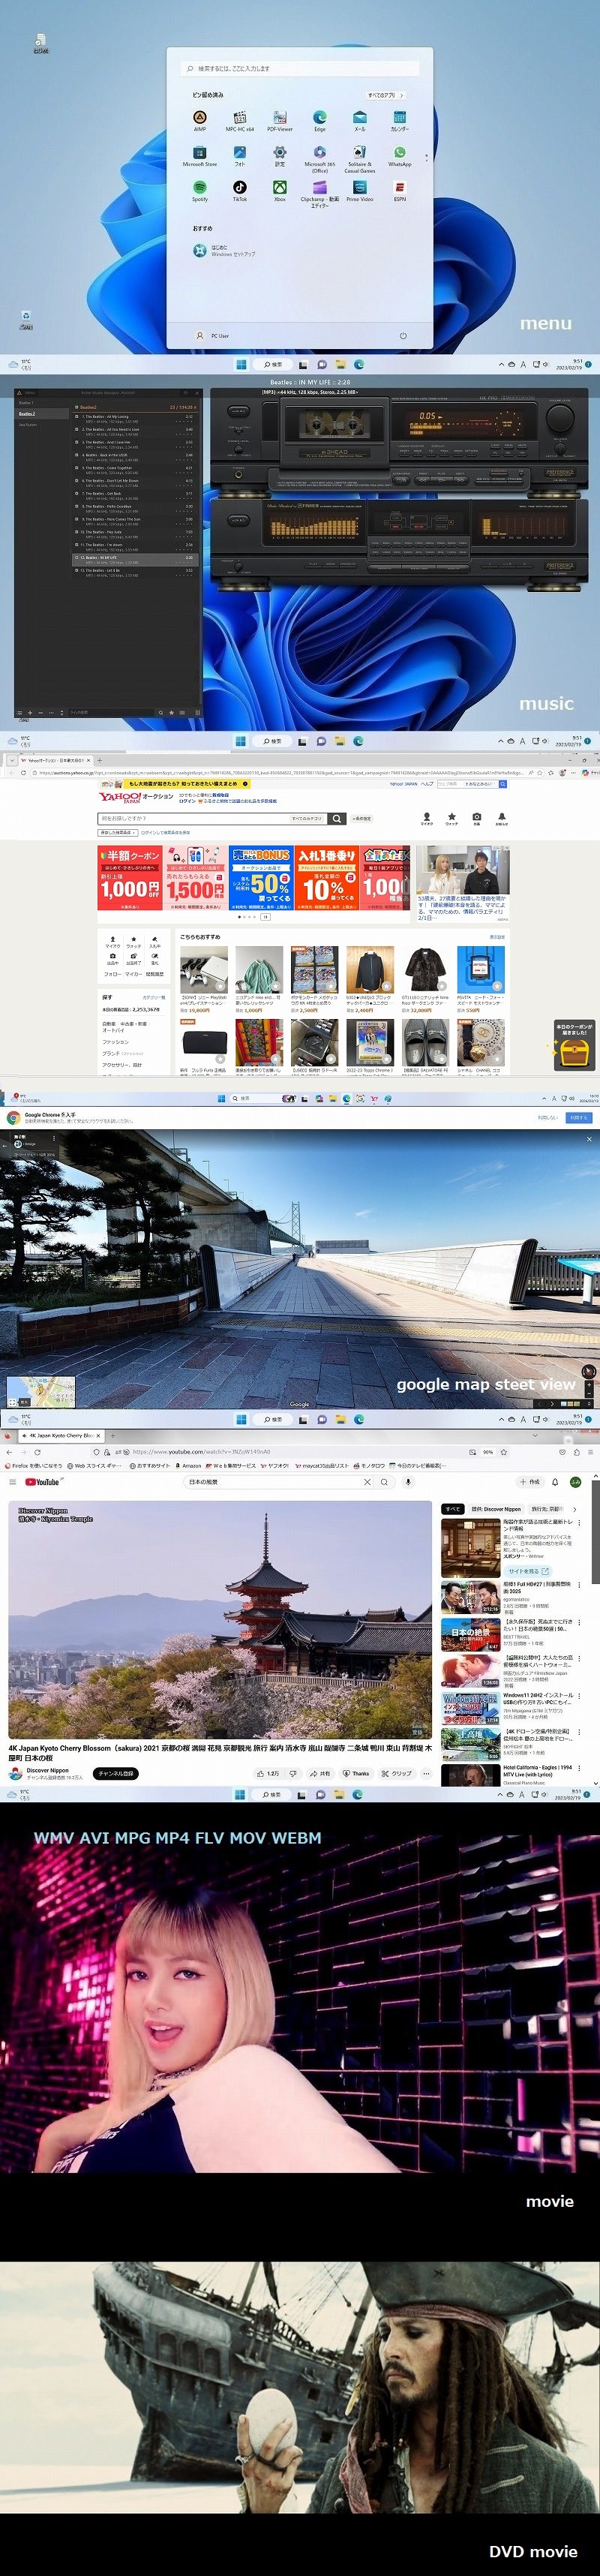Viewport: 600px width, 2576px height.
Task: Open the WhatsApp pinned app
Action: tap(399, 153)
